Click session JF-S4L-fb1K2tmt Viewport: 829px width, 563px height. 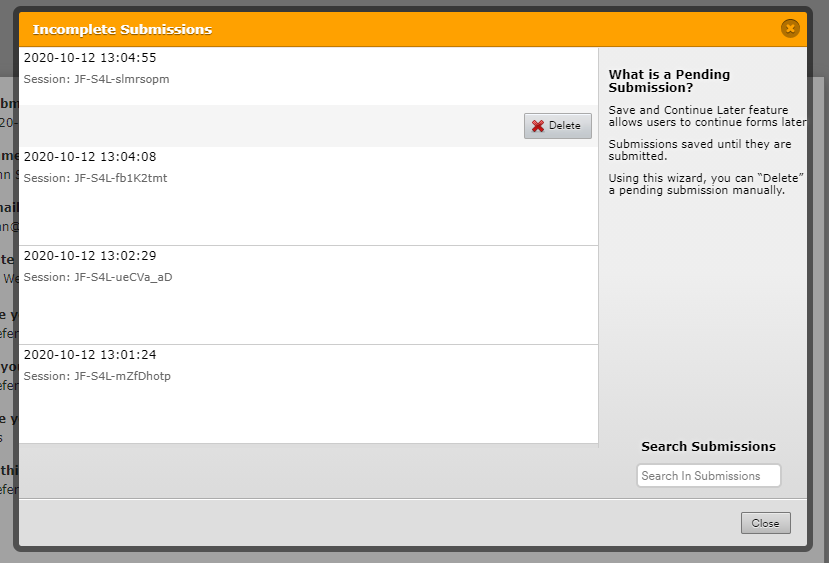click(x=95, y=178)
